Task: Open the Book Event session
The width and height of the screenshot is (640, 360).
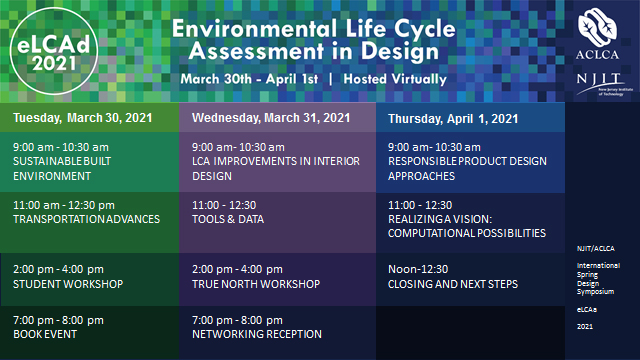Action: (x=89, y=332)
